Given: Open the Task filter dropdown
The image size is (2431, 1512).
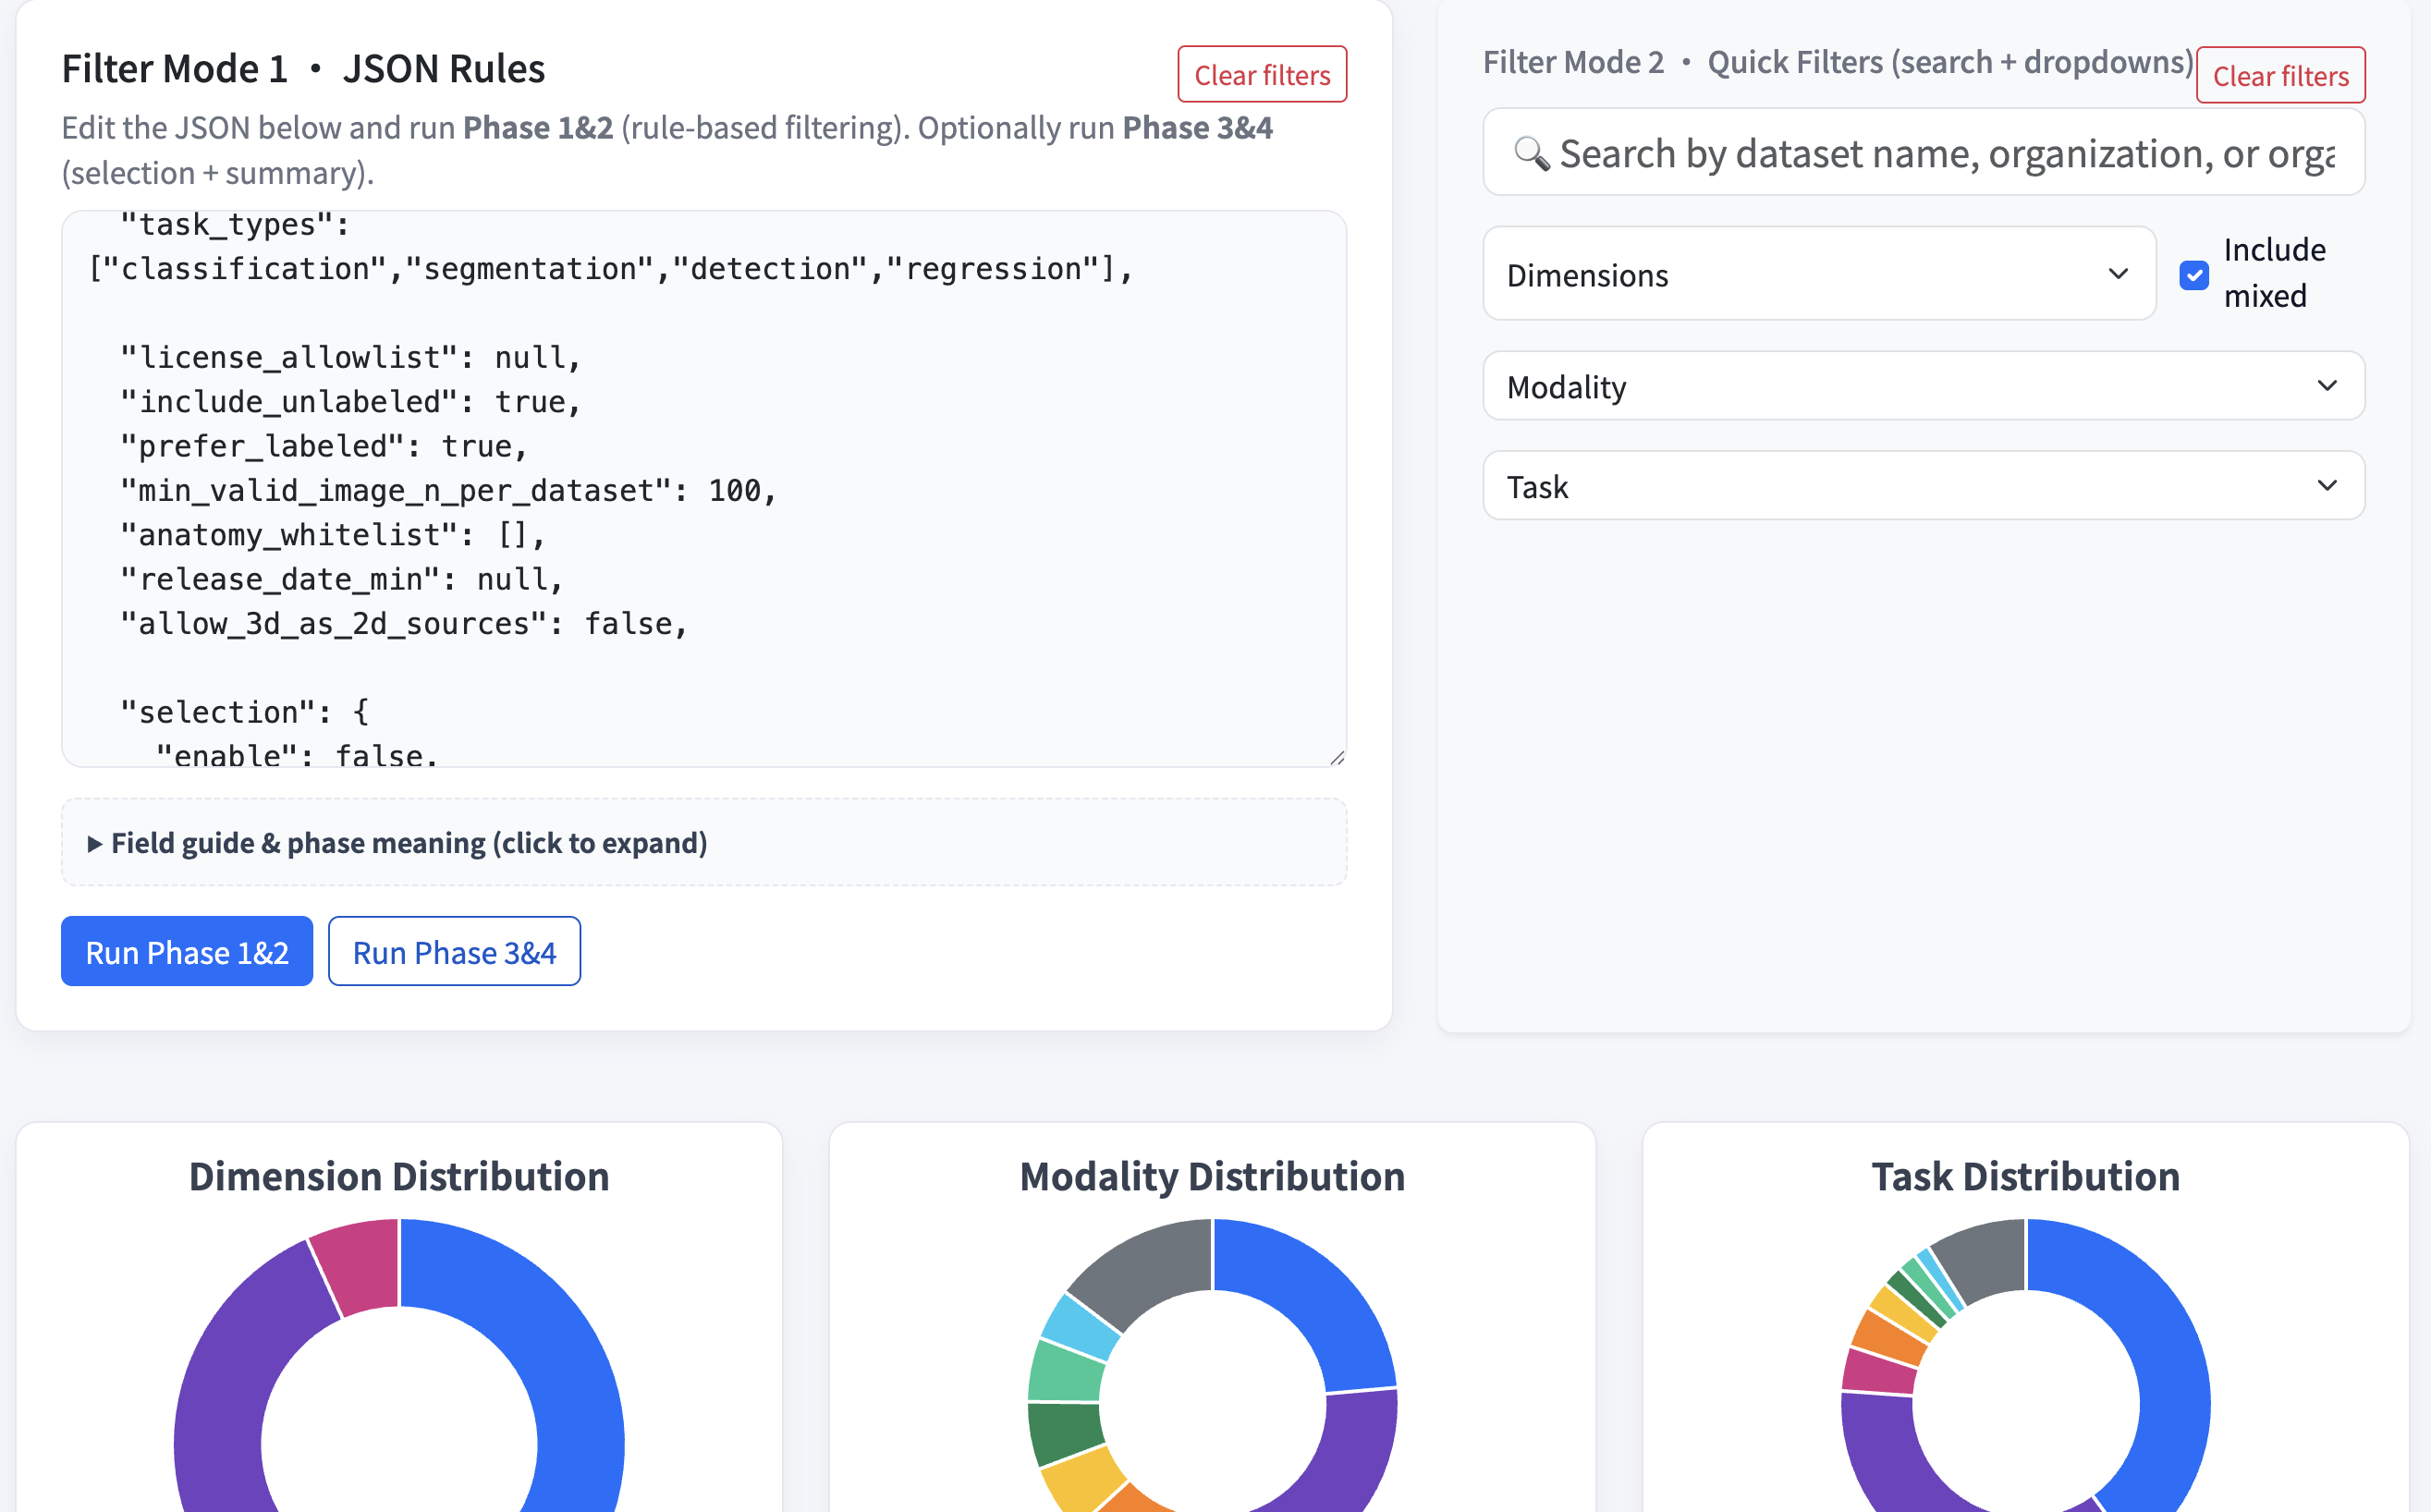Looking at the screenshot, I should [x=1900, y=486].
